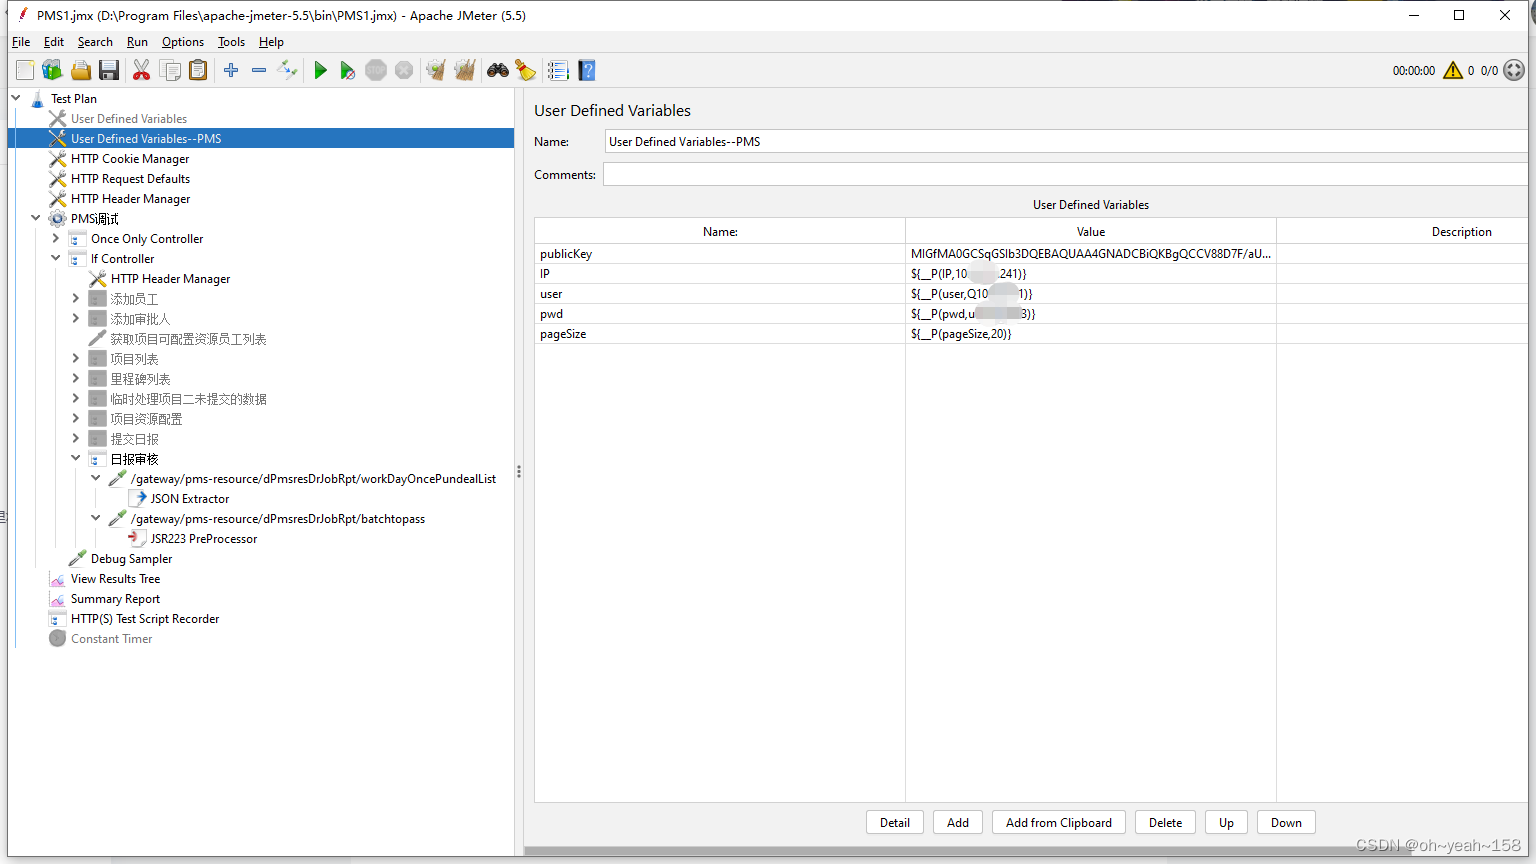The image size is (1536, 864).
Task: Click the Search binoculars icon
Action: point(497,70)
